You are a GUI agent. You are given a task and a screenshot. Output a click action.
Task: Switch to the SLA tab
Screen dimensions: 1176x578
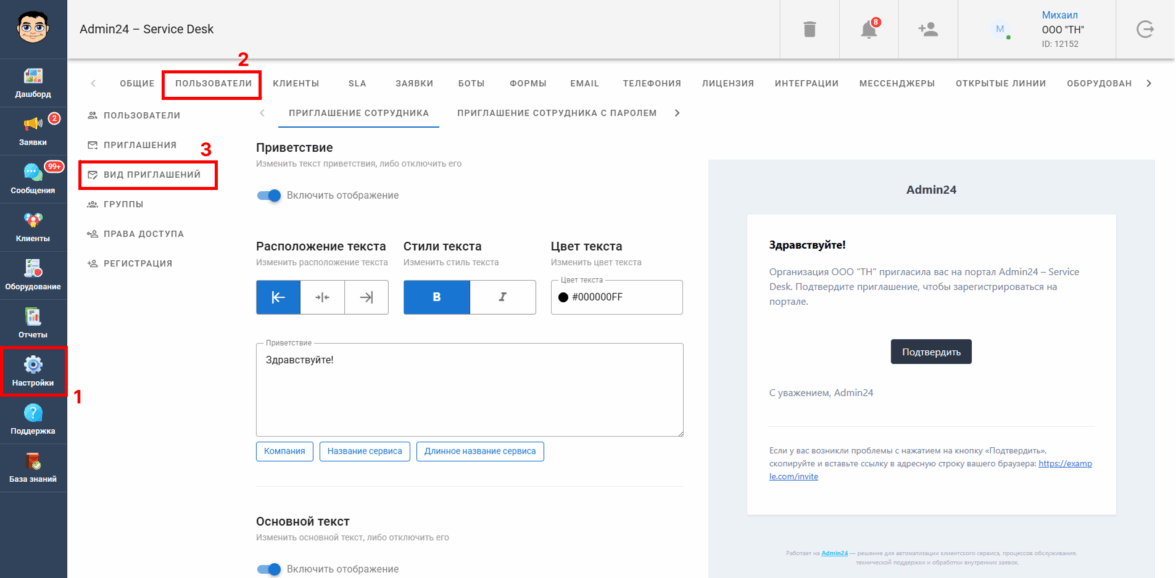(x=357, y=83)
